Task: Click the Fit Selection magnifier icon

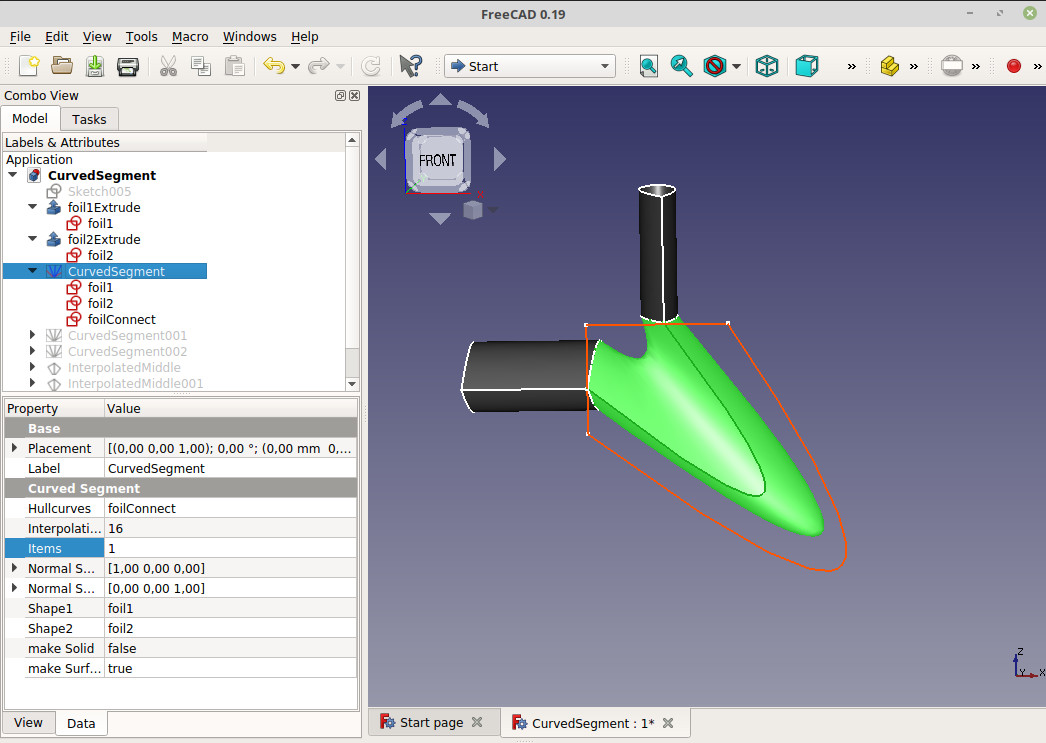Action: coord(681,66)
